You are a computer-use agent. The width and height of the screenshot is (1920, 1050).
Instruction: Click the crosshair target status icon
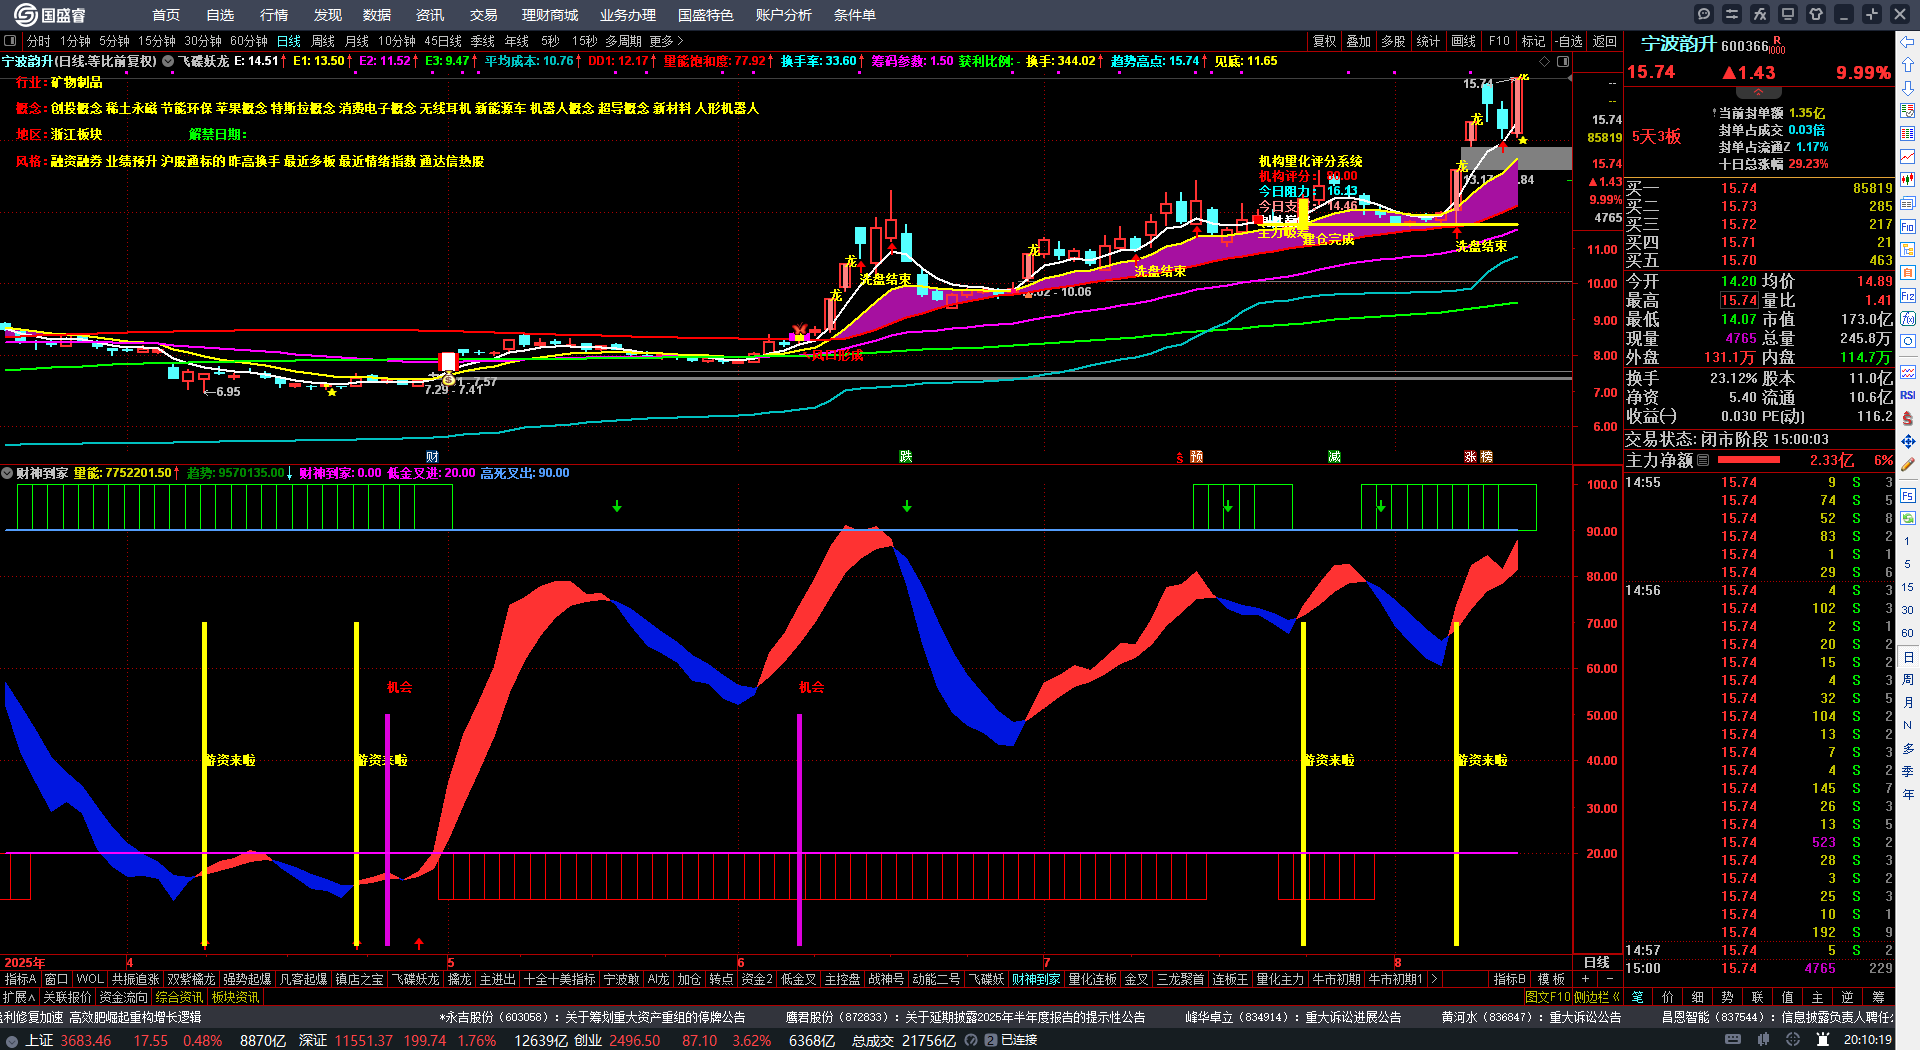pos(1793,1040)
